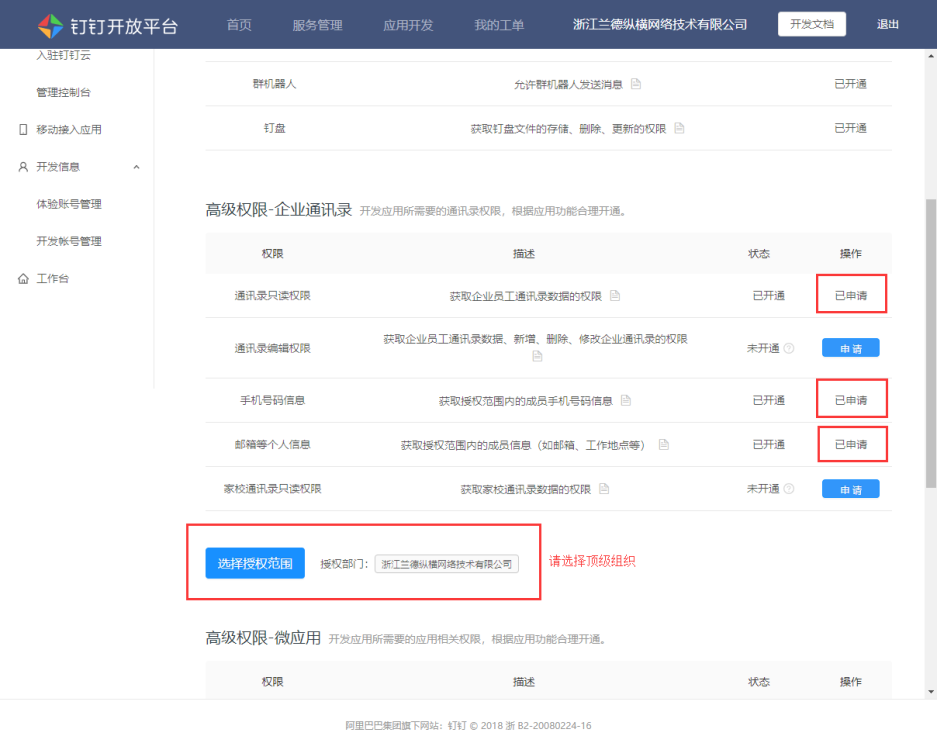The width and height of the screenshot is (937, 750).
Task: Open doc icon for 家校通讯录只读权限 description
Action: click(604, 489)
